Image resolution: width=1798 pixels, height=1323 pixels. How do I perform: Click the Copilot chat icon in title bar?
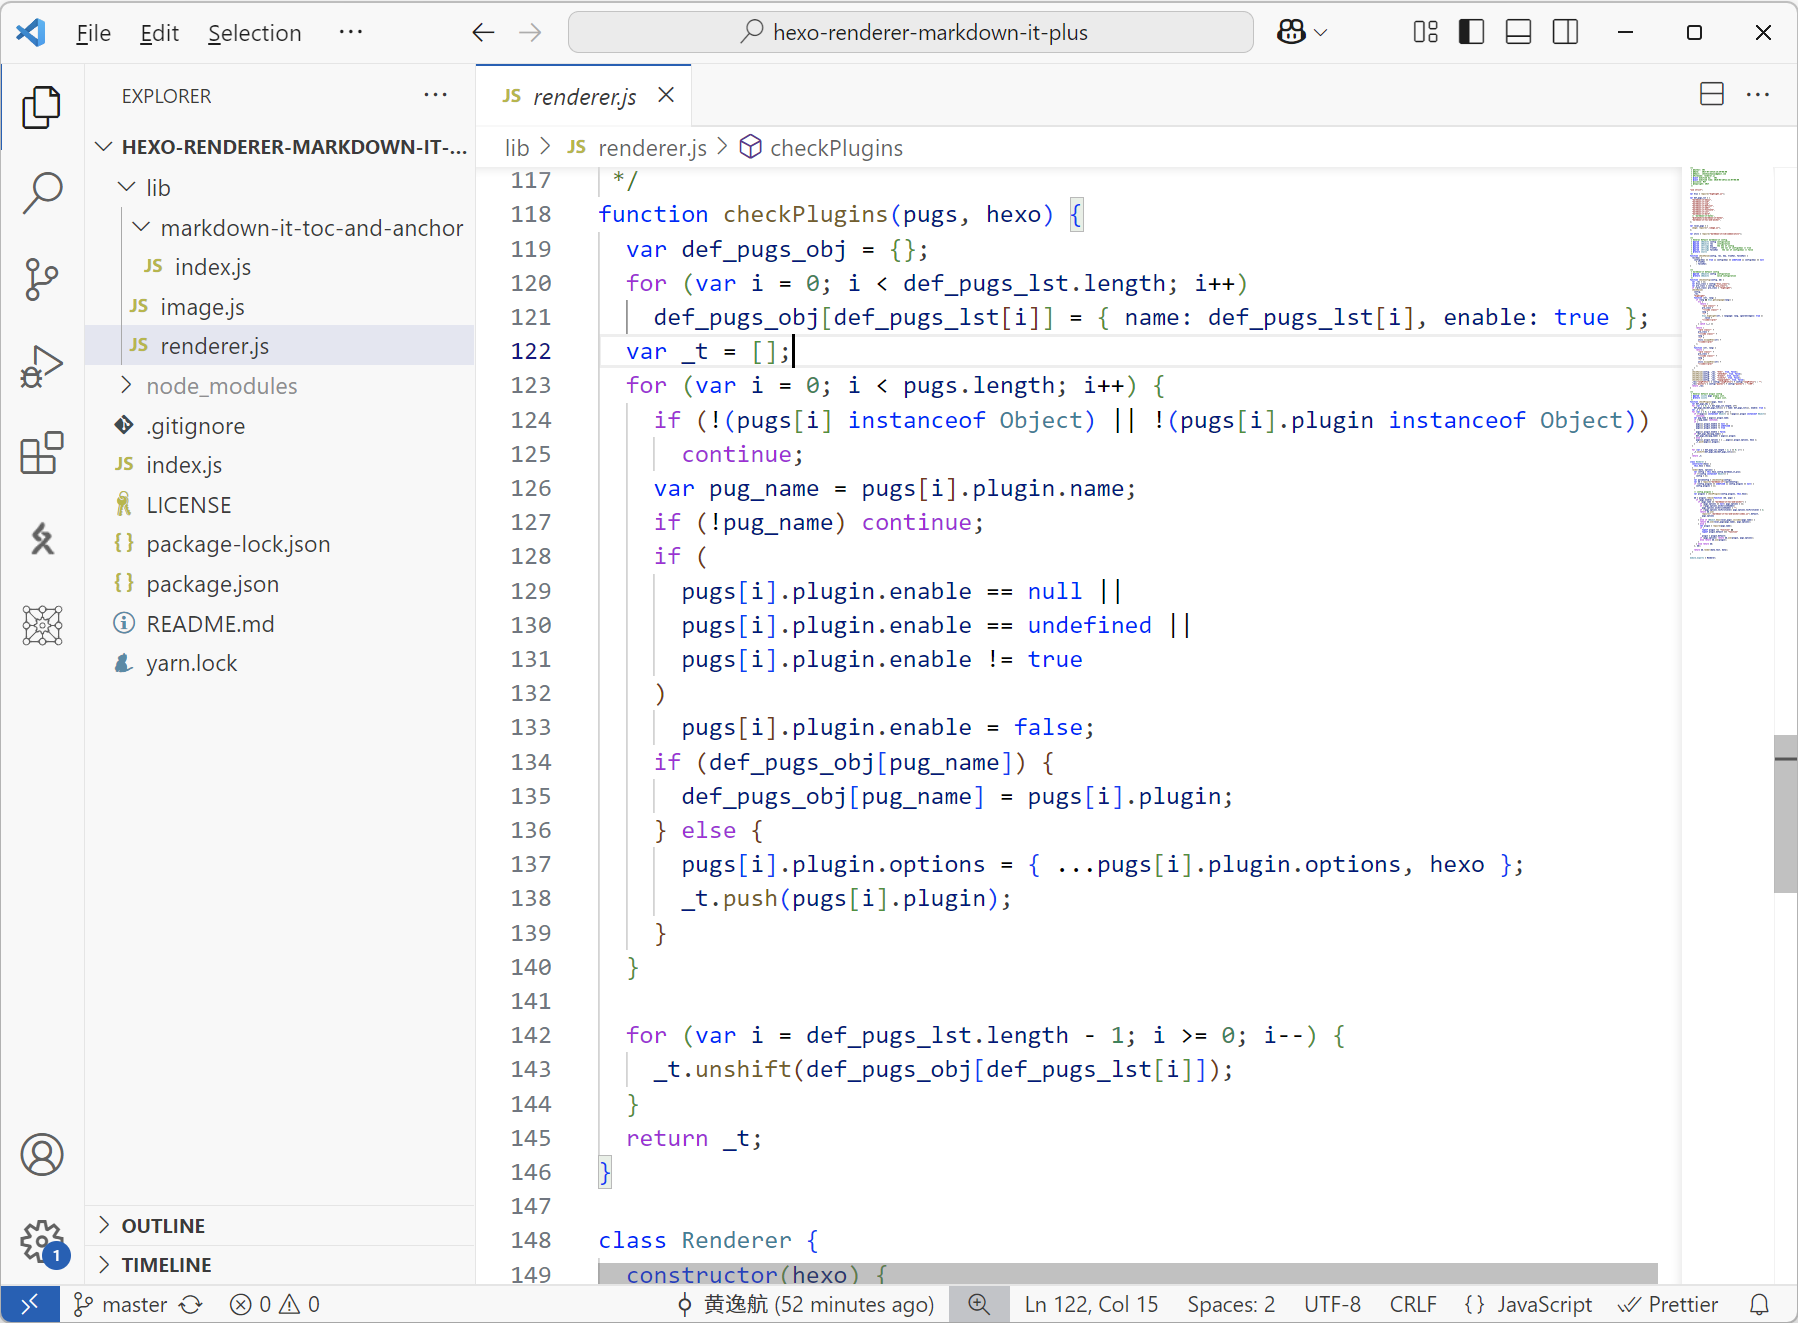[1291, 33]
